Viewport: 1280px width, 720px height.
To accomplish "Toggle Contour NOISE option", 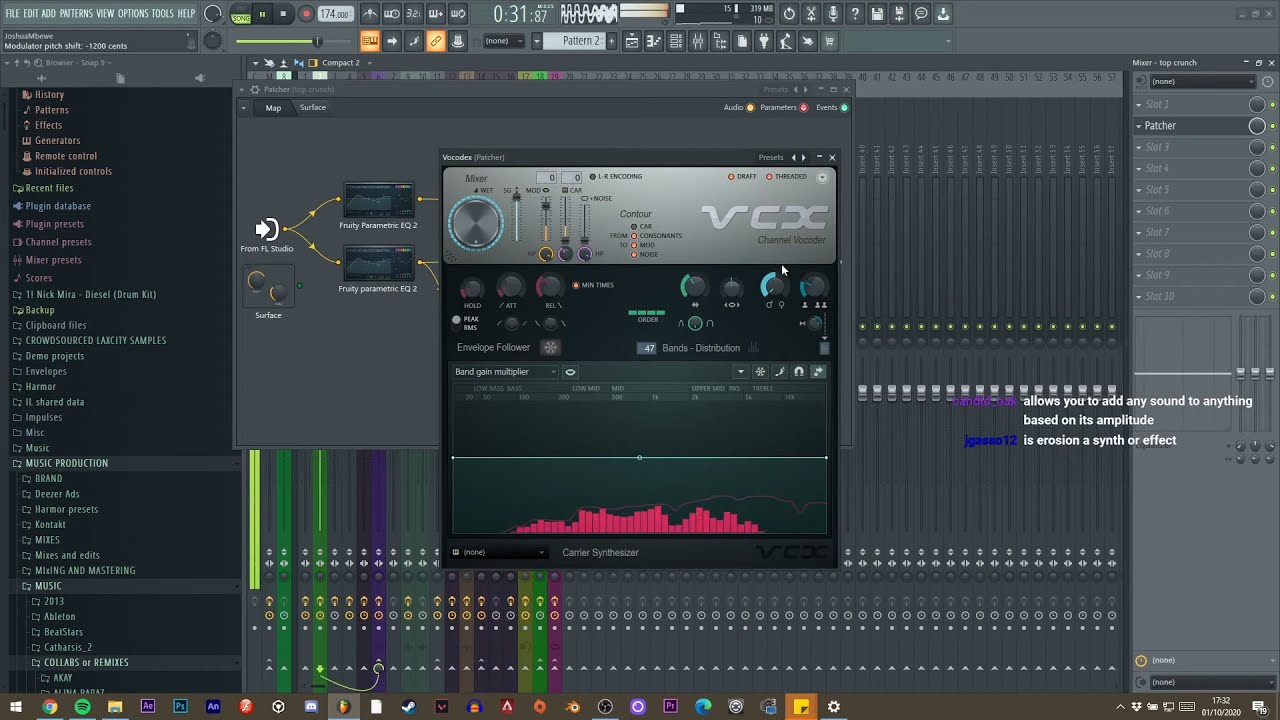I will point(644,254).
